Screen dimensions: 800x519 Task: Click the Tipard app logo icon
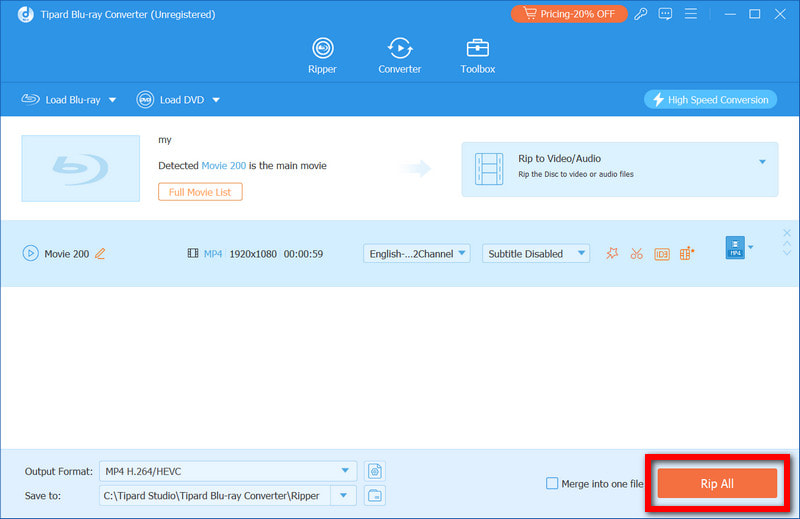[26, 14]
